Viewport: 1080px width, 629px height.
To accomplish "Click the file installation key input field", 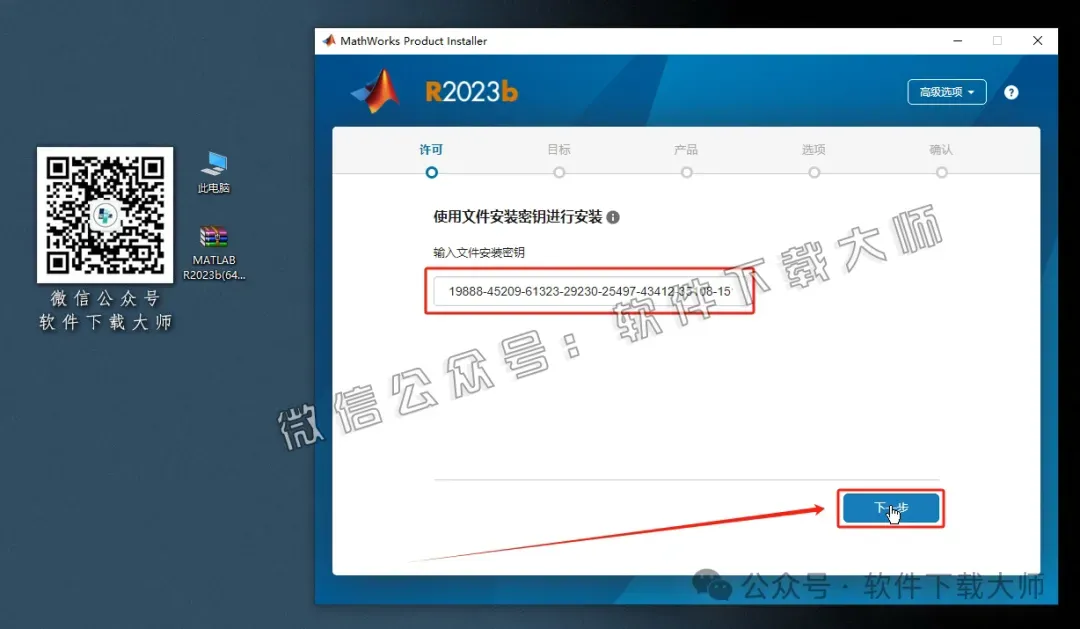I will [590, 291].
